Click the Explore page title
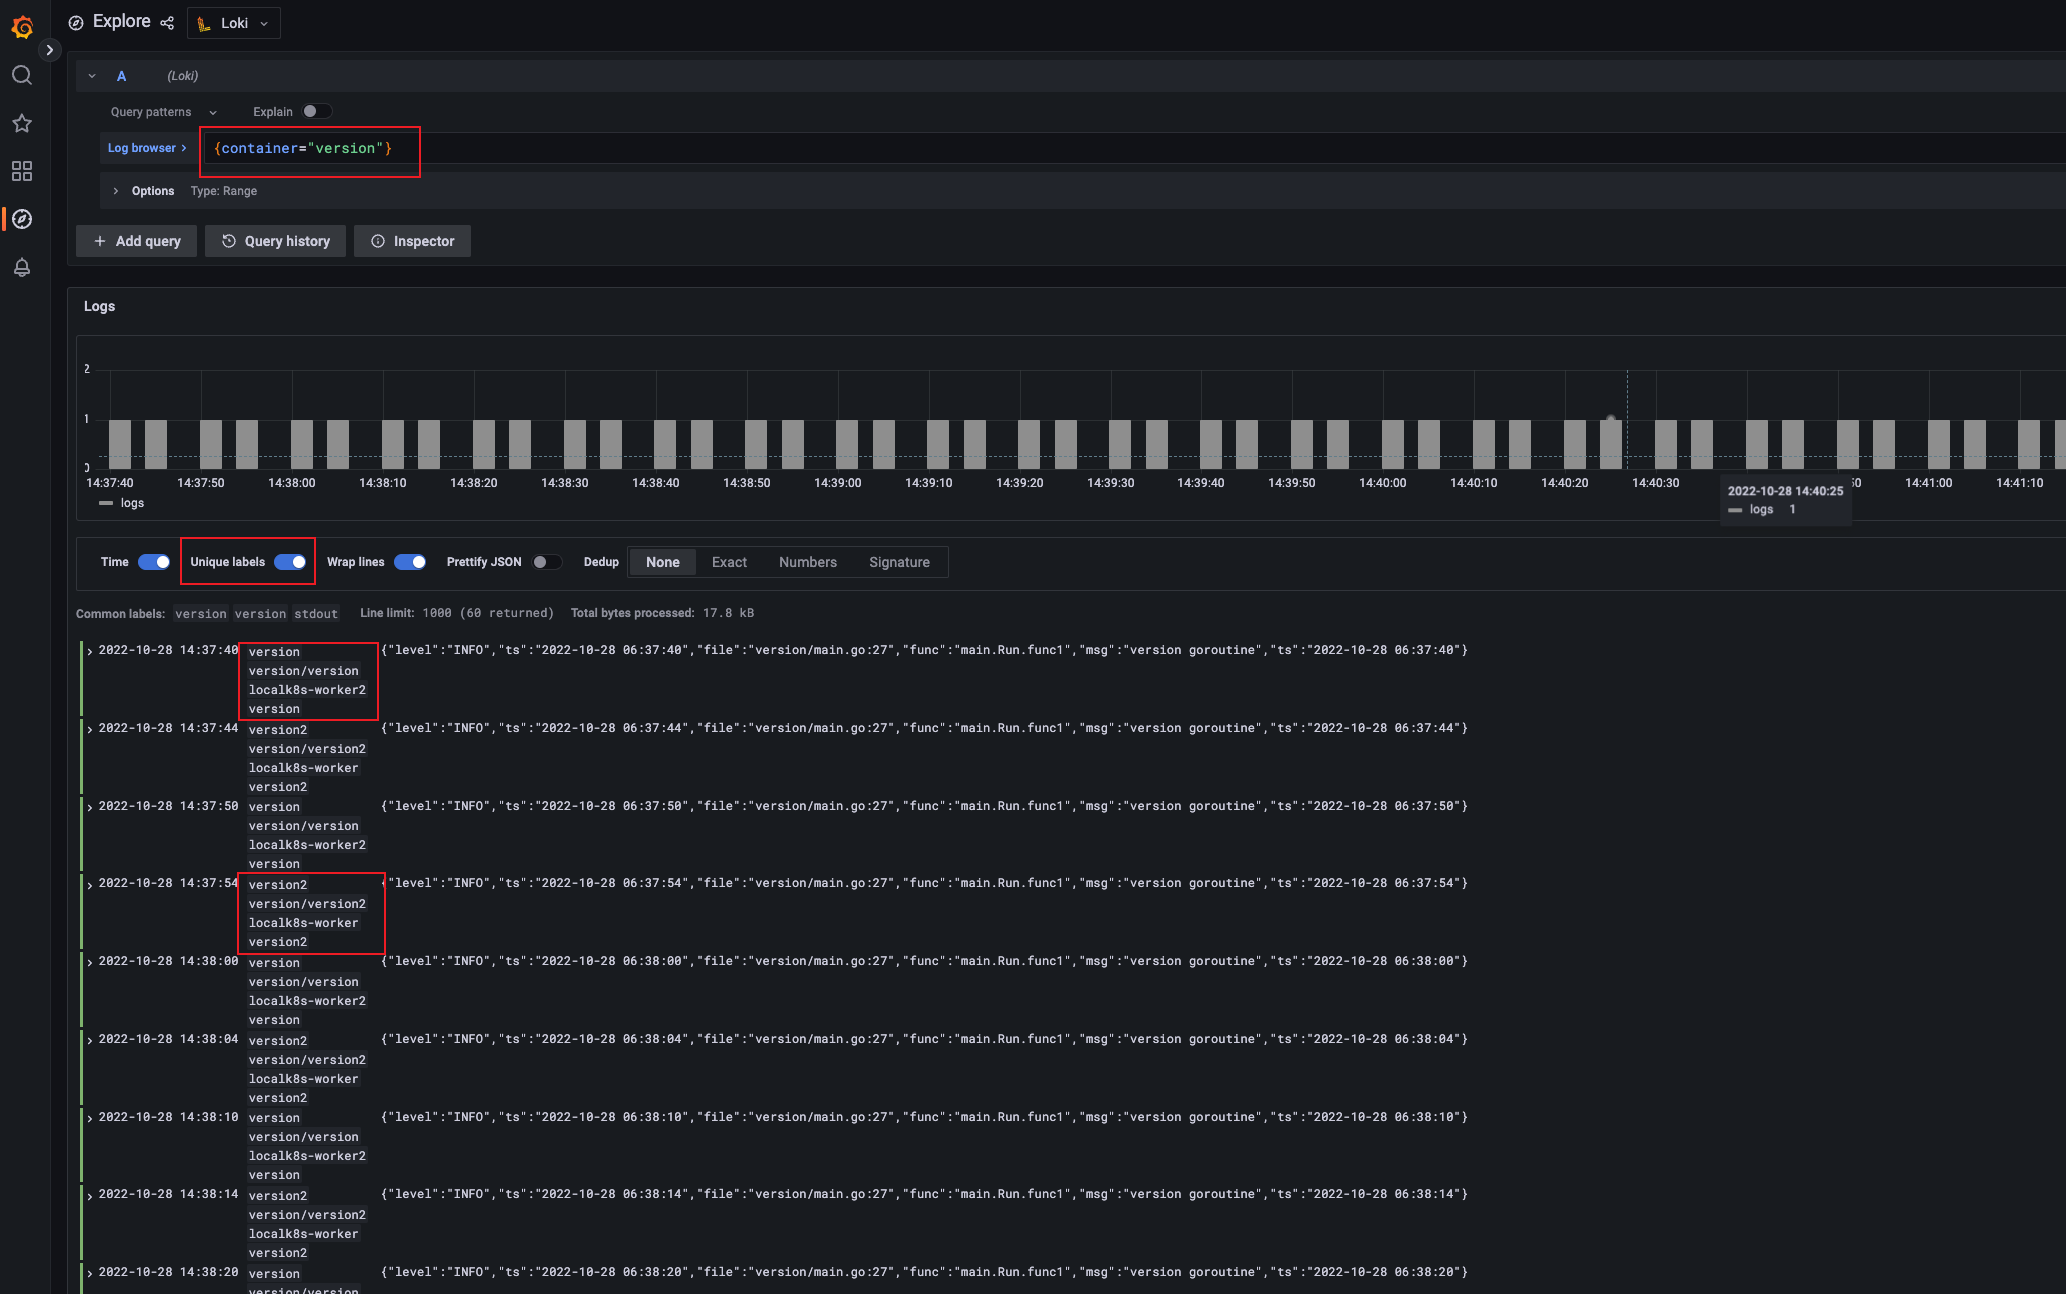Screen dimensions: 2066x1294 coord(122,22)
